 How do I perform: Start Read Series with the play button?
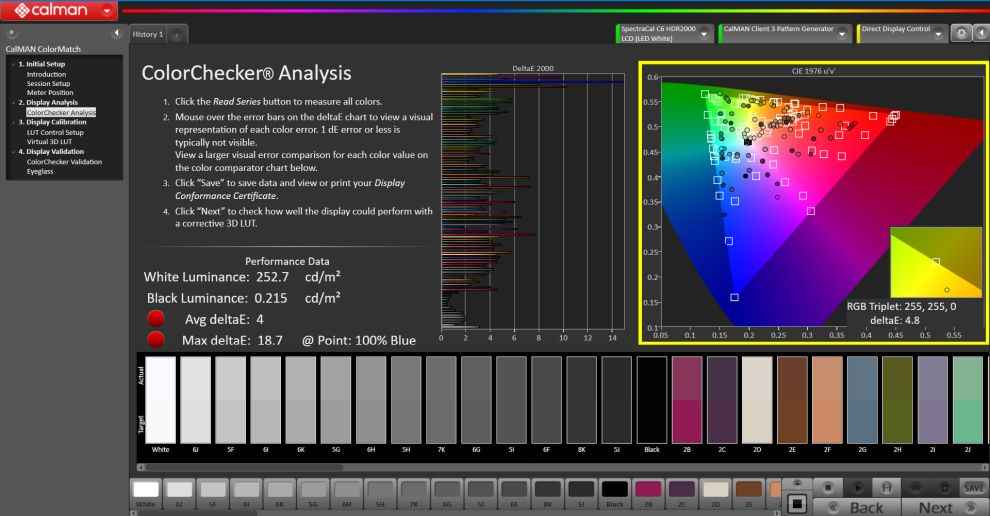tap(857, 487)
